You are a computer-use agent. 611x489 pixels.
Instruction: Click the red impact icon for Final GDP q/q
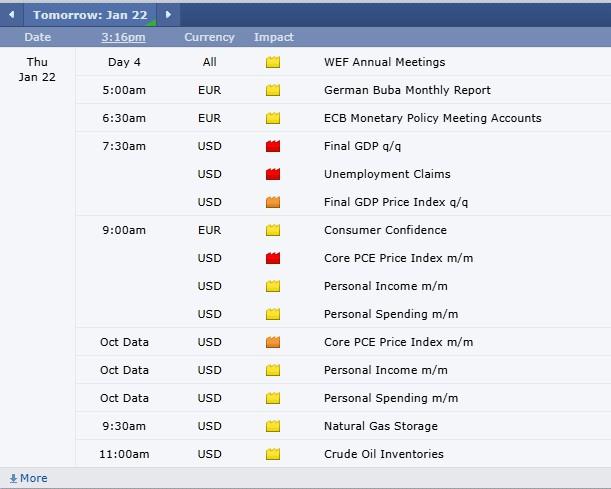(x=273, y=146)
